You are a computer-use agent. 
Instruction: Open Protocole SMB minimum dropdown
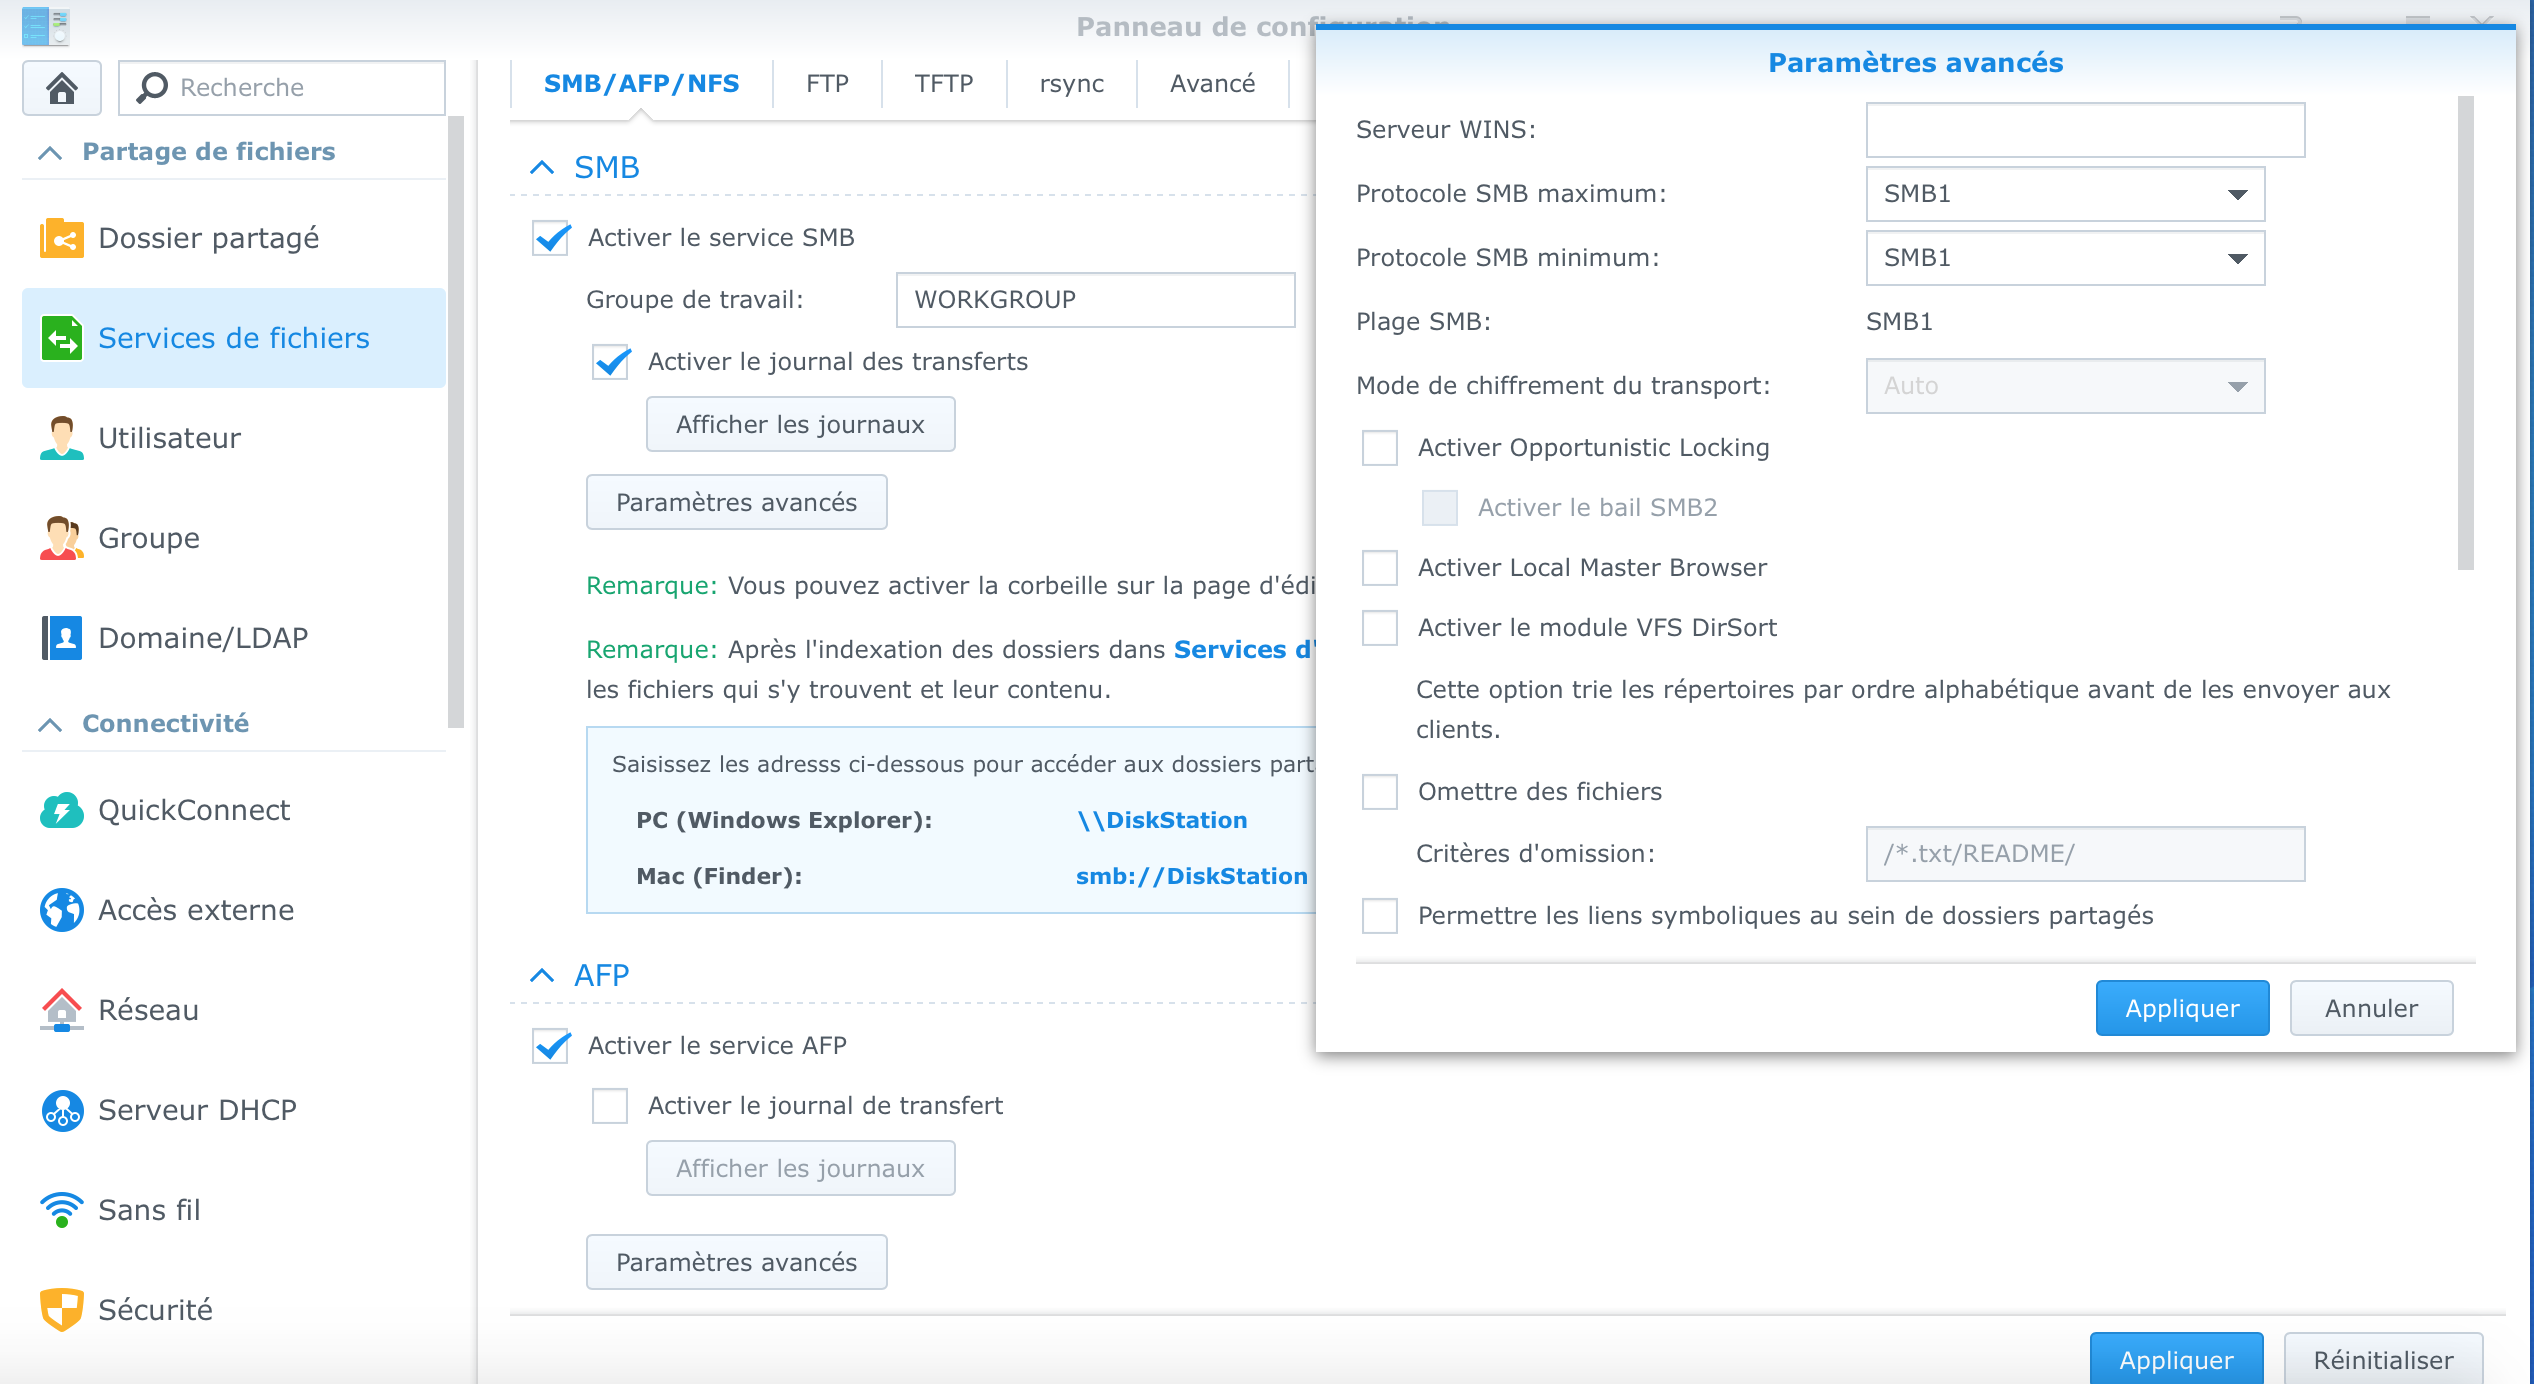click(x=2064, y=258)
